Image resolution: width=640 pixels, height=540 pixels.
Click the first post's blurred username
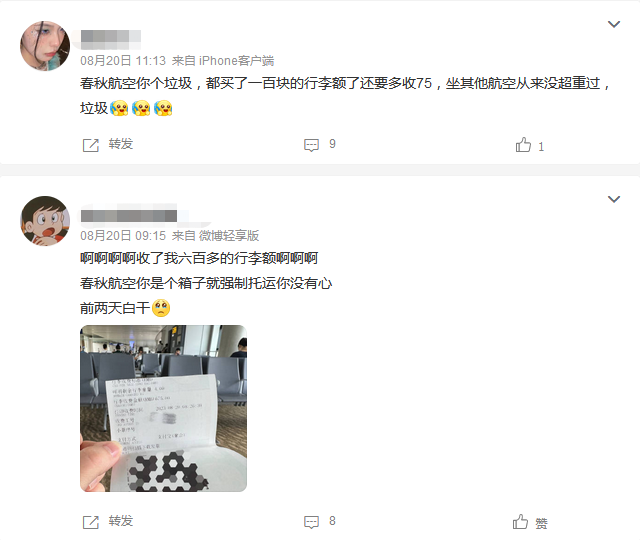click(x=111, y=40)
